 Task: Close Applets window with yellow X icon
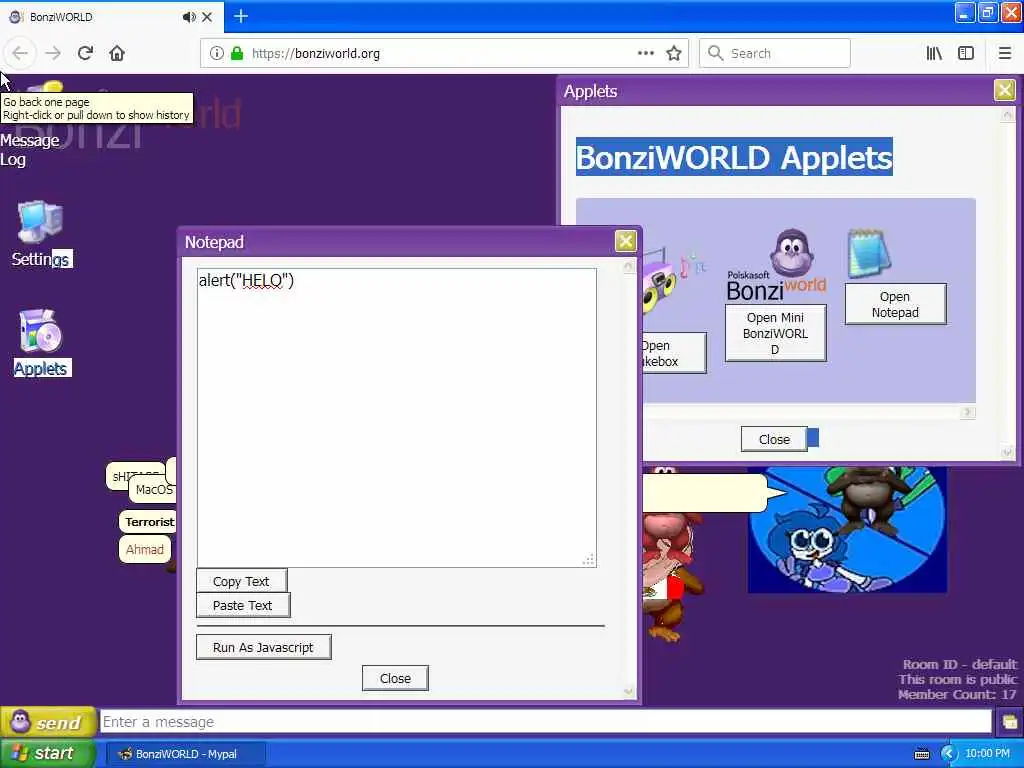point(1004,89)
